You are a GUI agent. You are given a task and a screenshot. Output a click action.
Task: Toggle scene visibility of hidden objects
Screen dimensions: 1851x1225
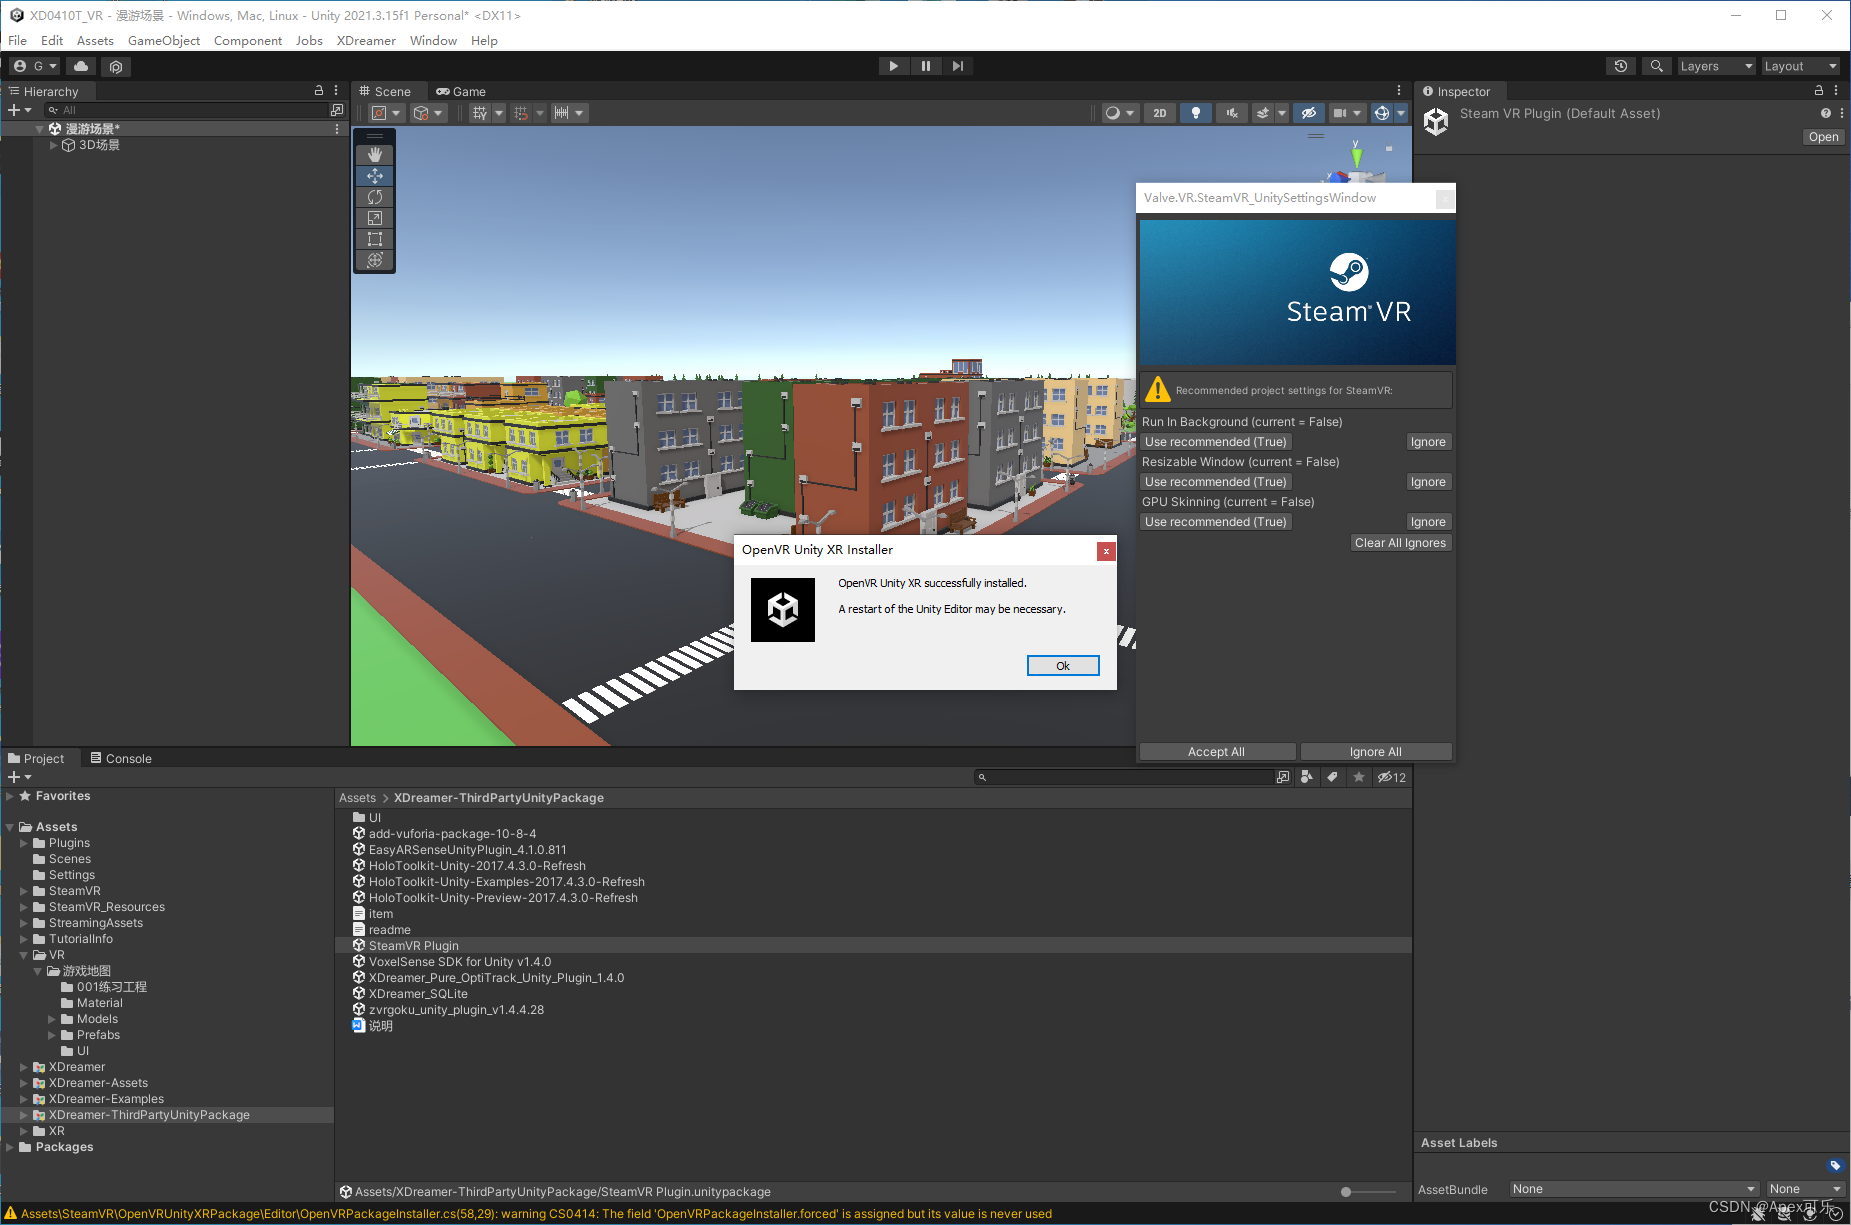[1308, 113]
